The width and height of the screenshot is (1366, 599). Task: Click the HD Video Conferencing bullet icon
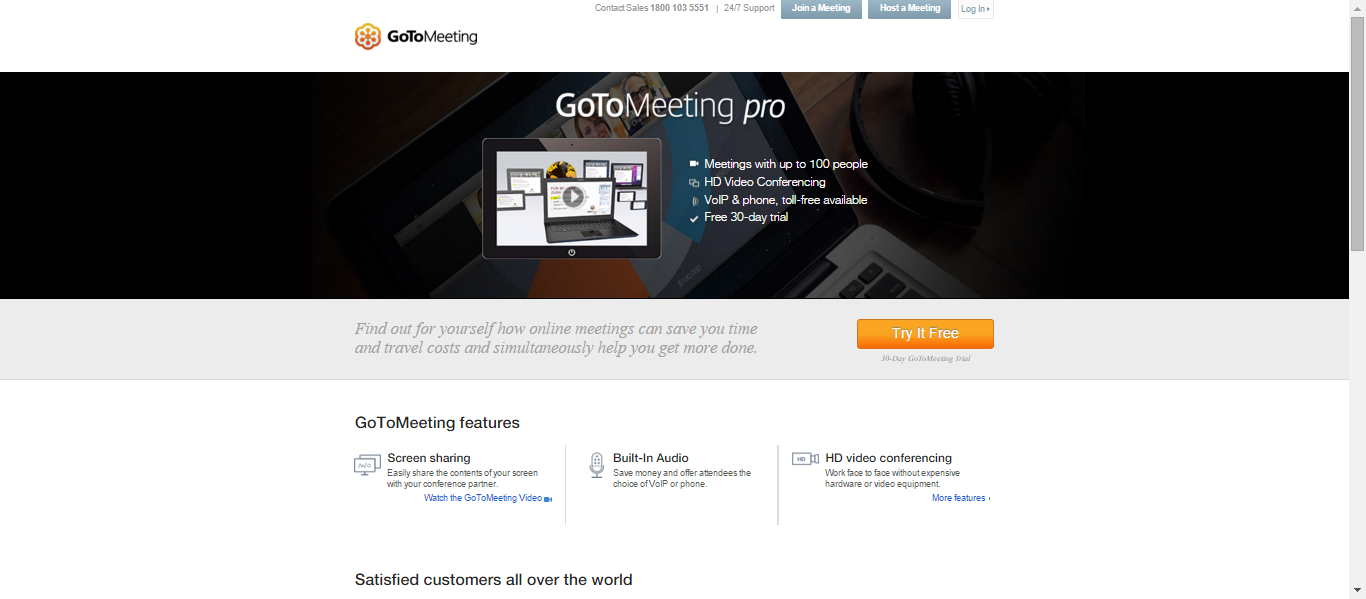694,183
